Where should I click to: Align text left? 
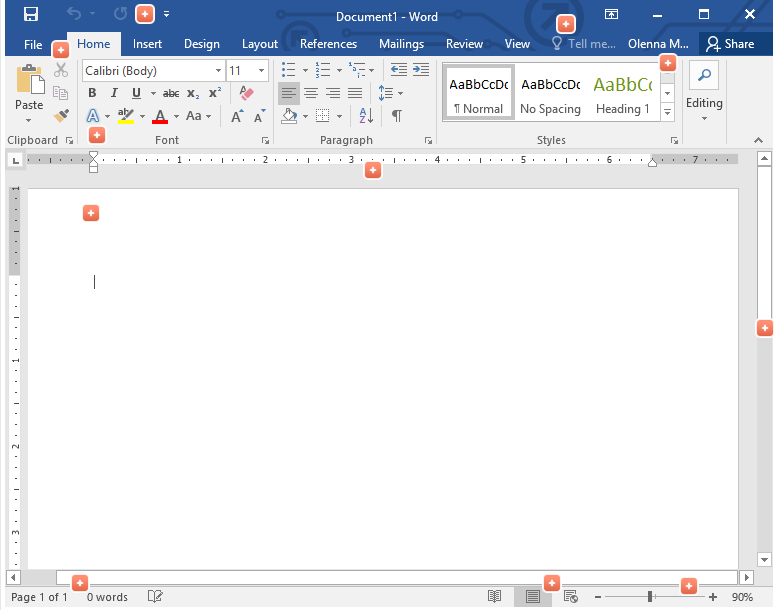tap(289, 93)
